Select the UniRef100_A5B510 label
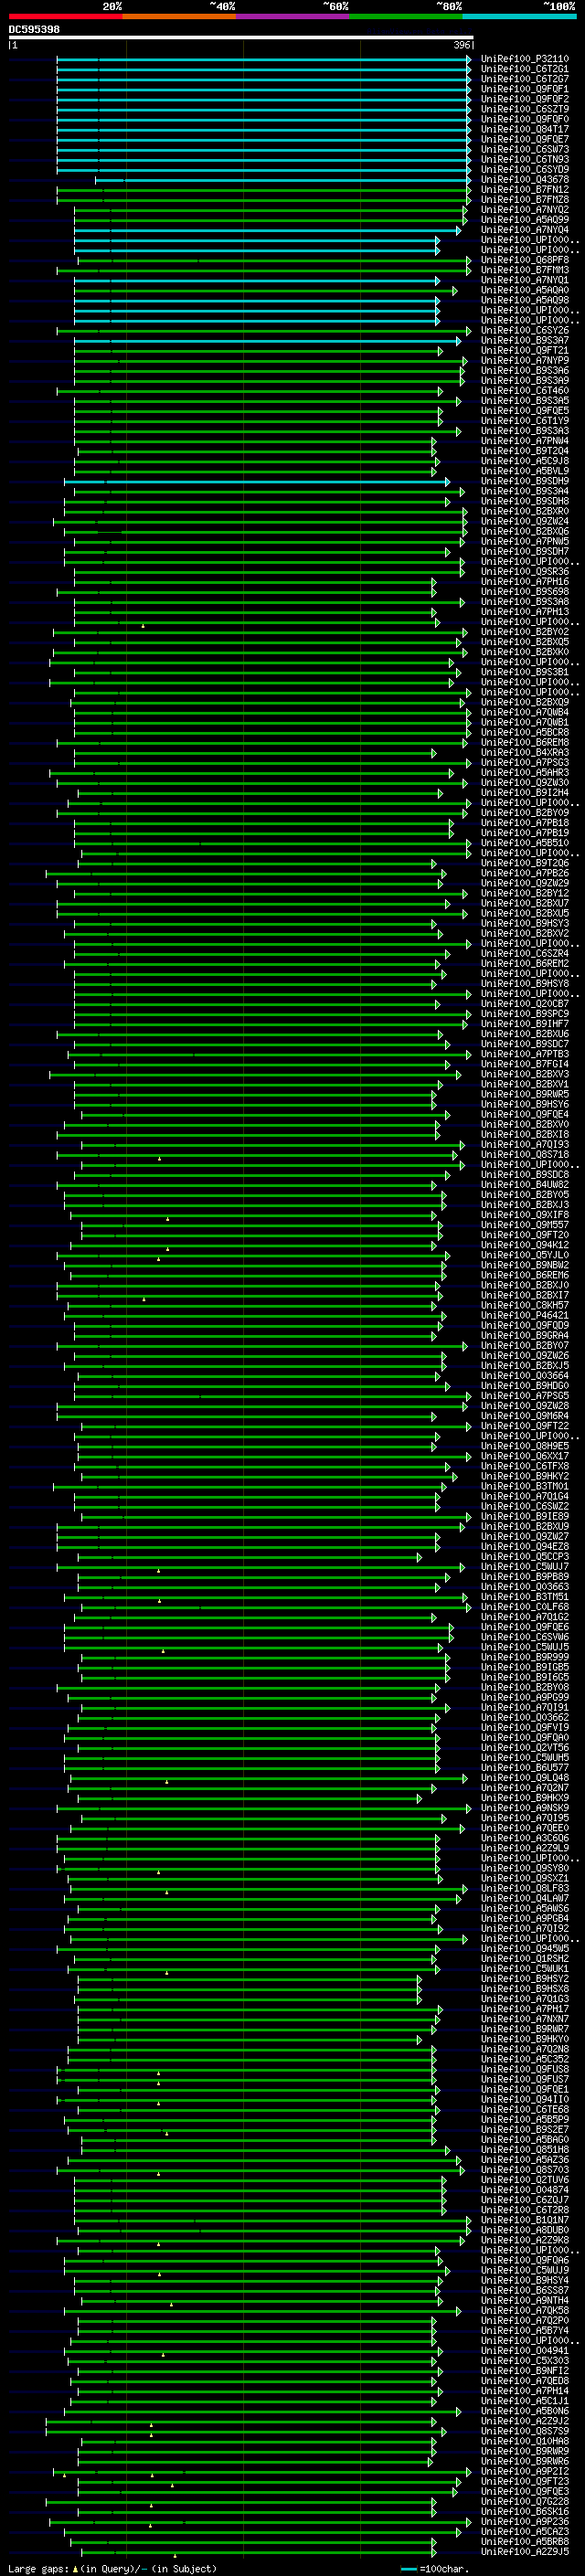Screen dimensions: 585x2576 coord(524,842)
